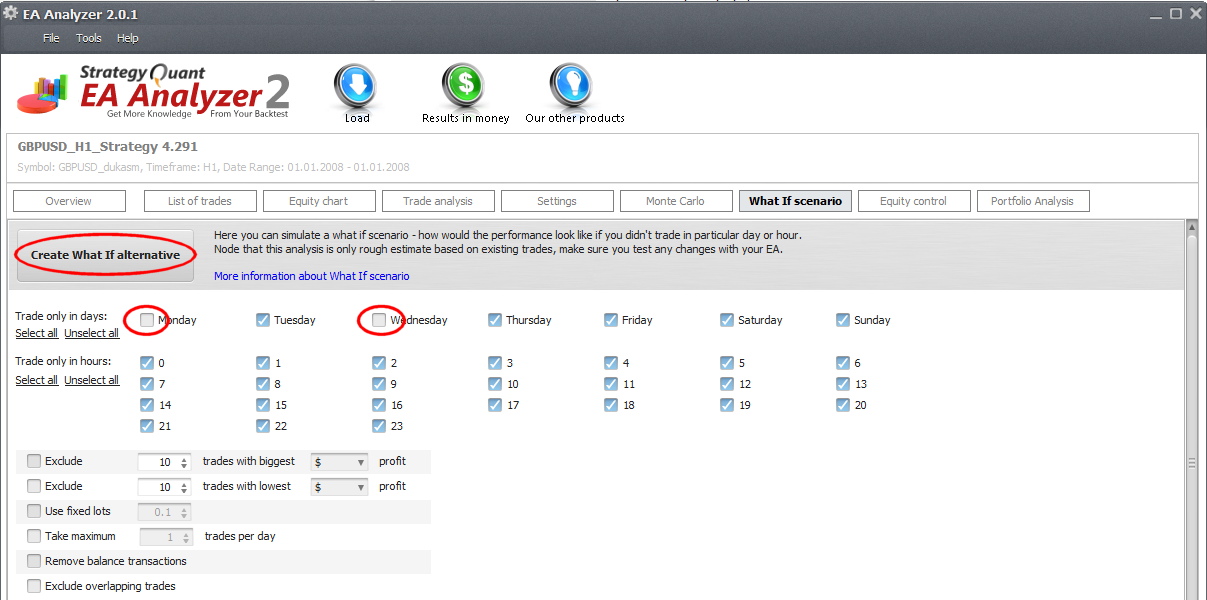Uncheck hour 4 checkbox
This screenshot has width=1207, height=600.
point(611,363)
